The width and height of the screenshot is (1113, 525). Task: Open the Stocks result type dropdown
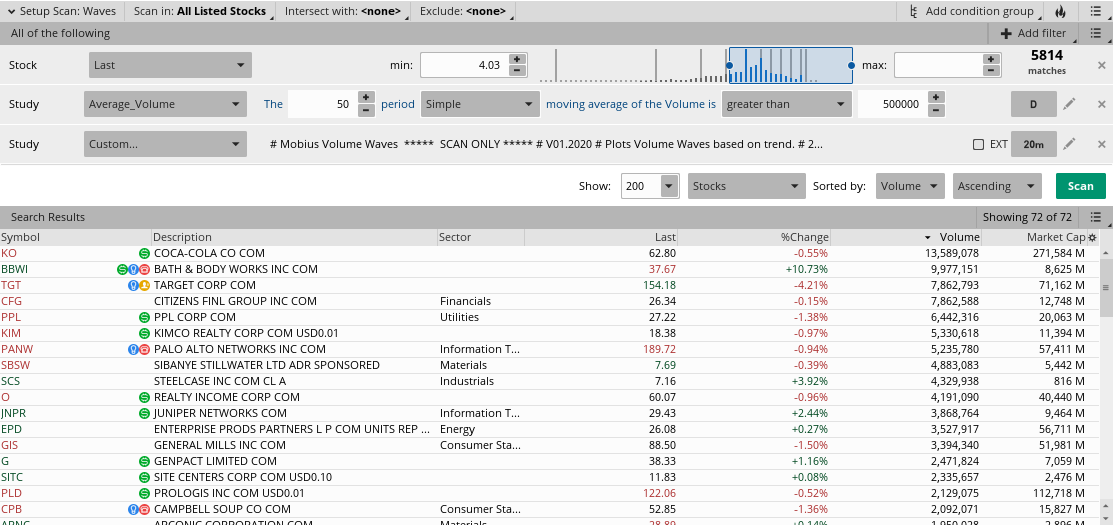(746, 186)
